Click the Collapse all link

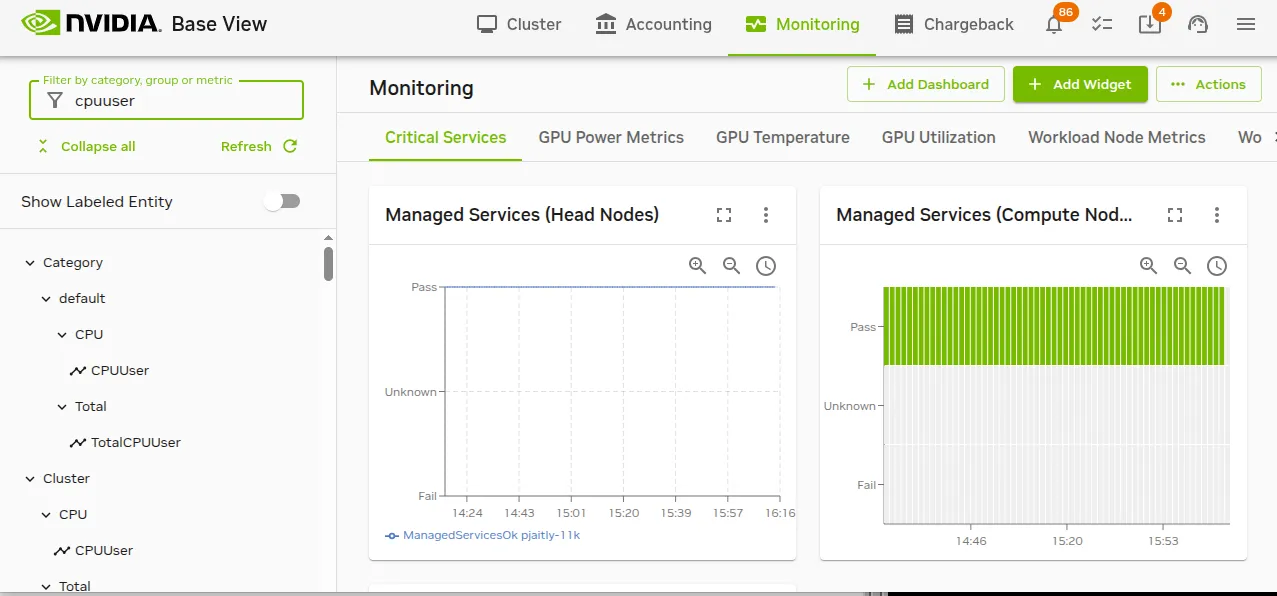(x=98, y=146)
